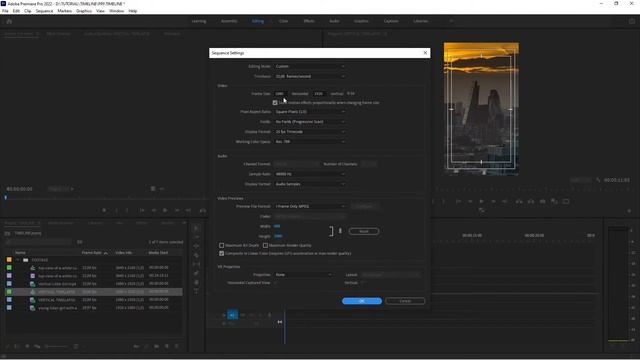Toggle Composite in Linear Color checkbox
Viewport: 640px width, 360px height.
(x=222, y=253)
